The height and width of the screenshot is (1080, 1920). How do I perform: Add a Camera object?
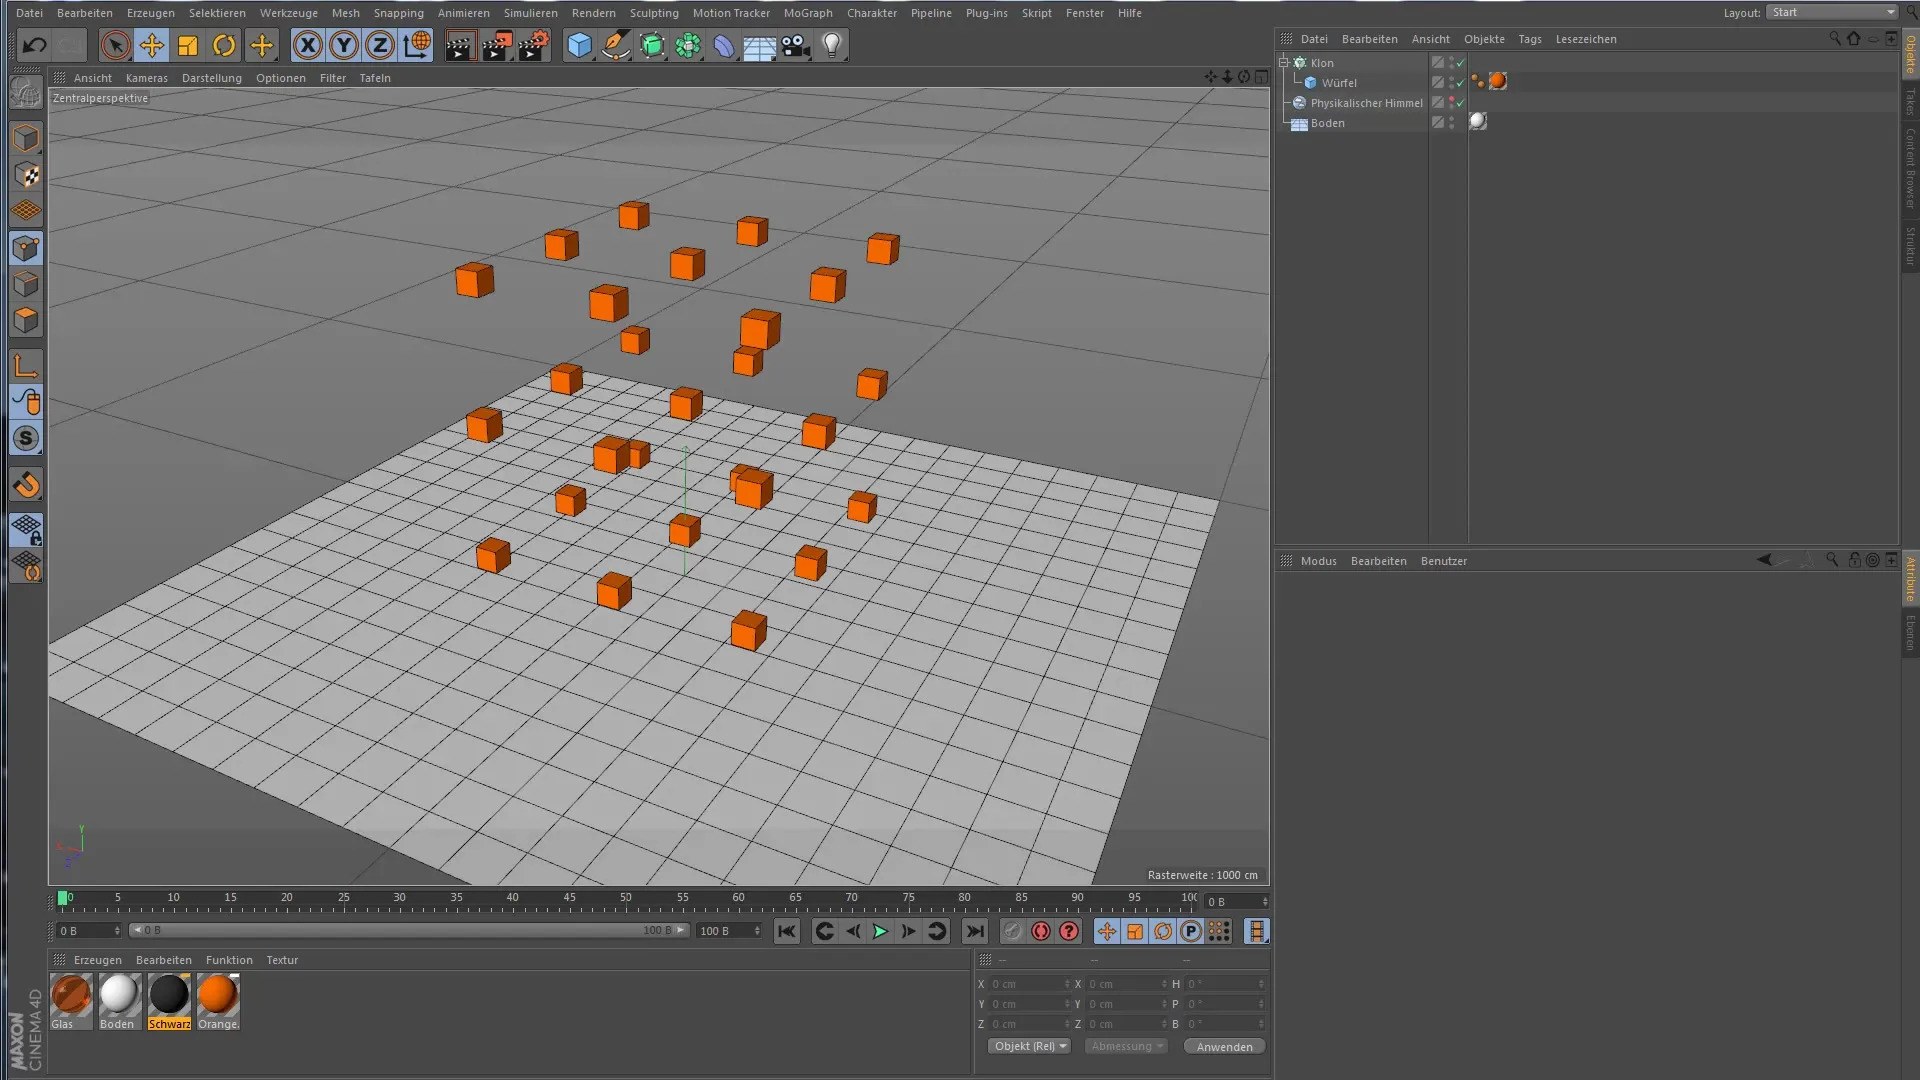796,45
